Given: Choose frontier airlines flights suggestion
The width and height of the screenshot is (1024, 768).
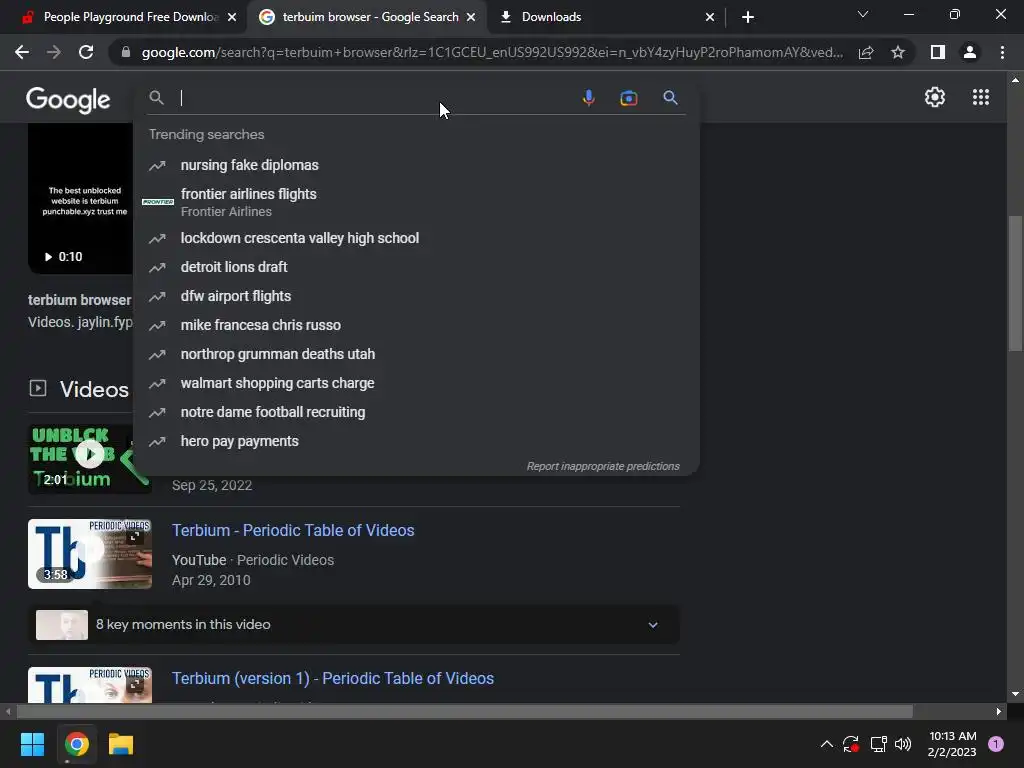Looking at the screenshot, I should click(416, 202).
